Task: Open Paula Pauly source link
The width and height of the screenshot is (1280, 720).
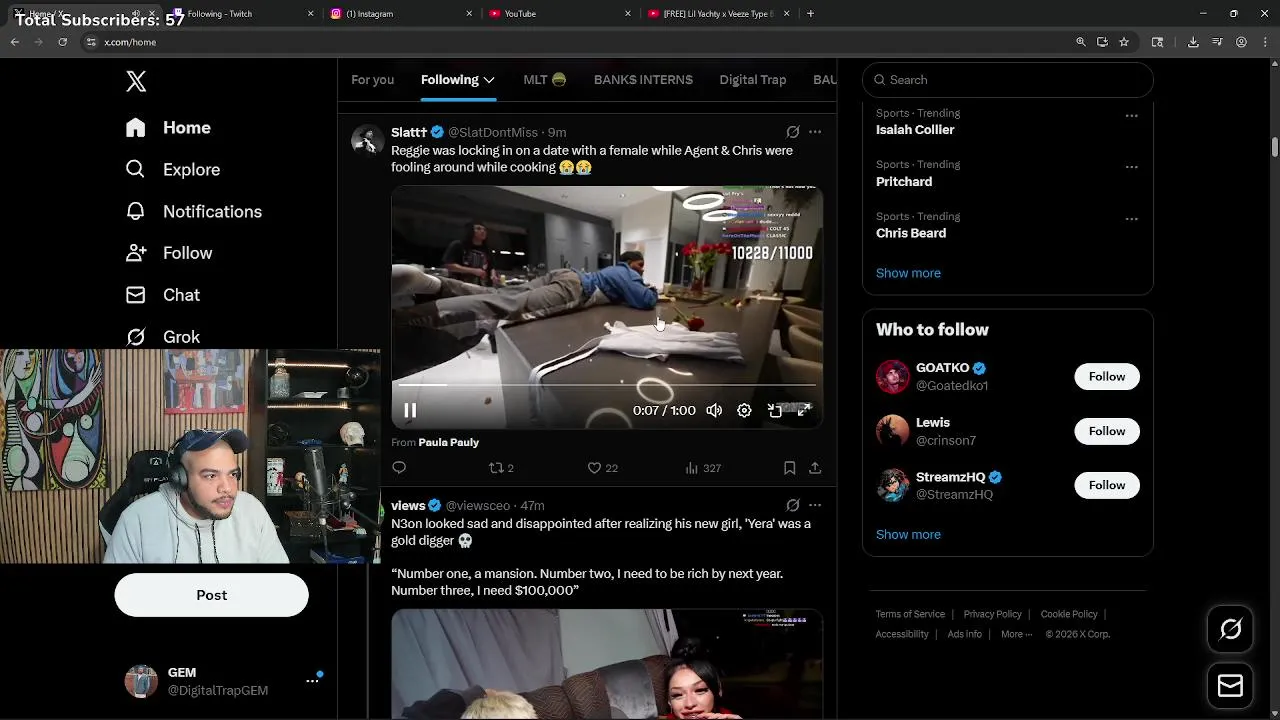Action: click(x=448, y=442)
